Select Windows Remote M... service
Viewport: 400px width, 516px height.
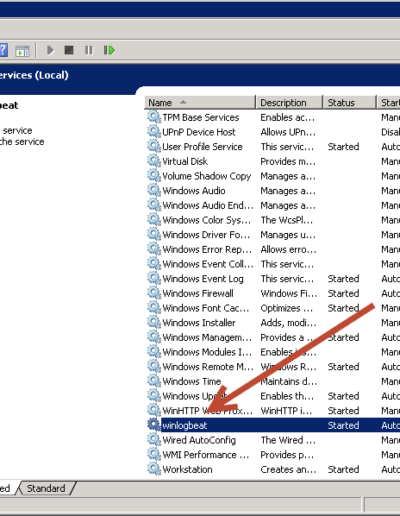208,367
